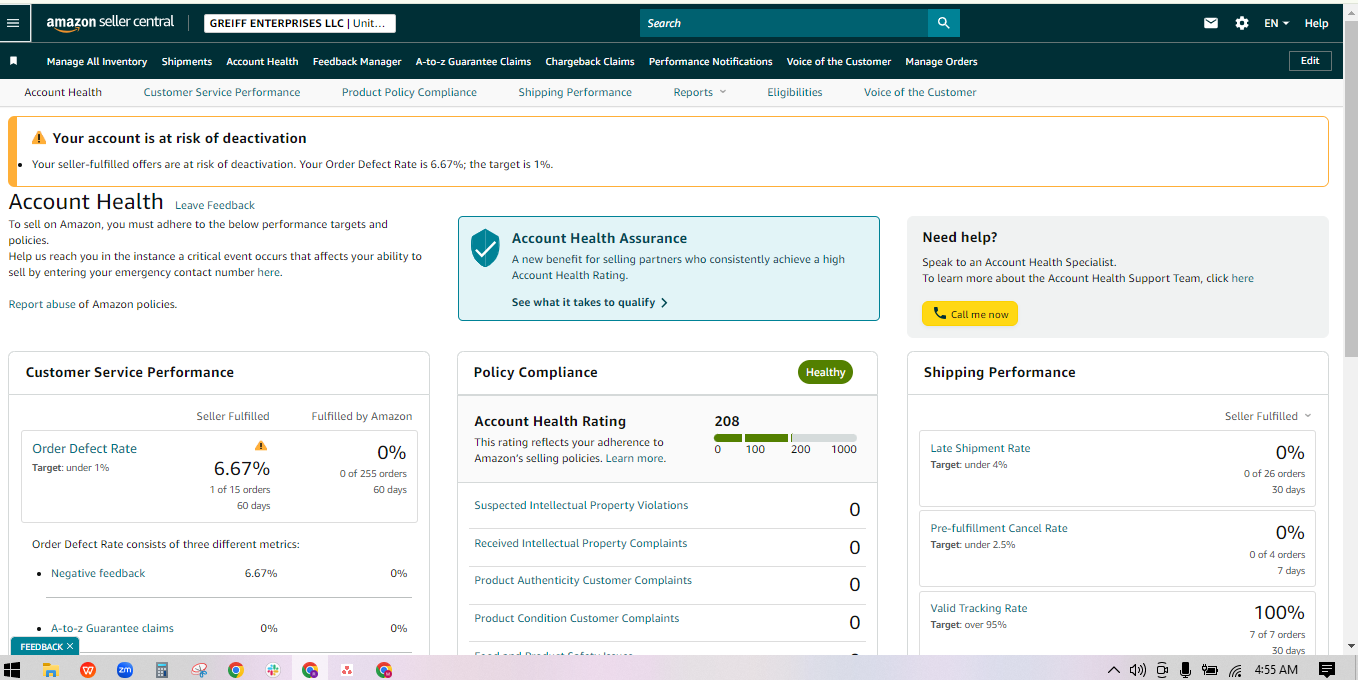Open the red Asana taskbar icon
This screenshot has height=680, width=1358.
[347, 670]
